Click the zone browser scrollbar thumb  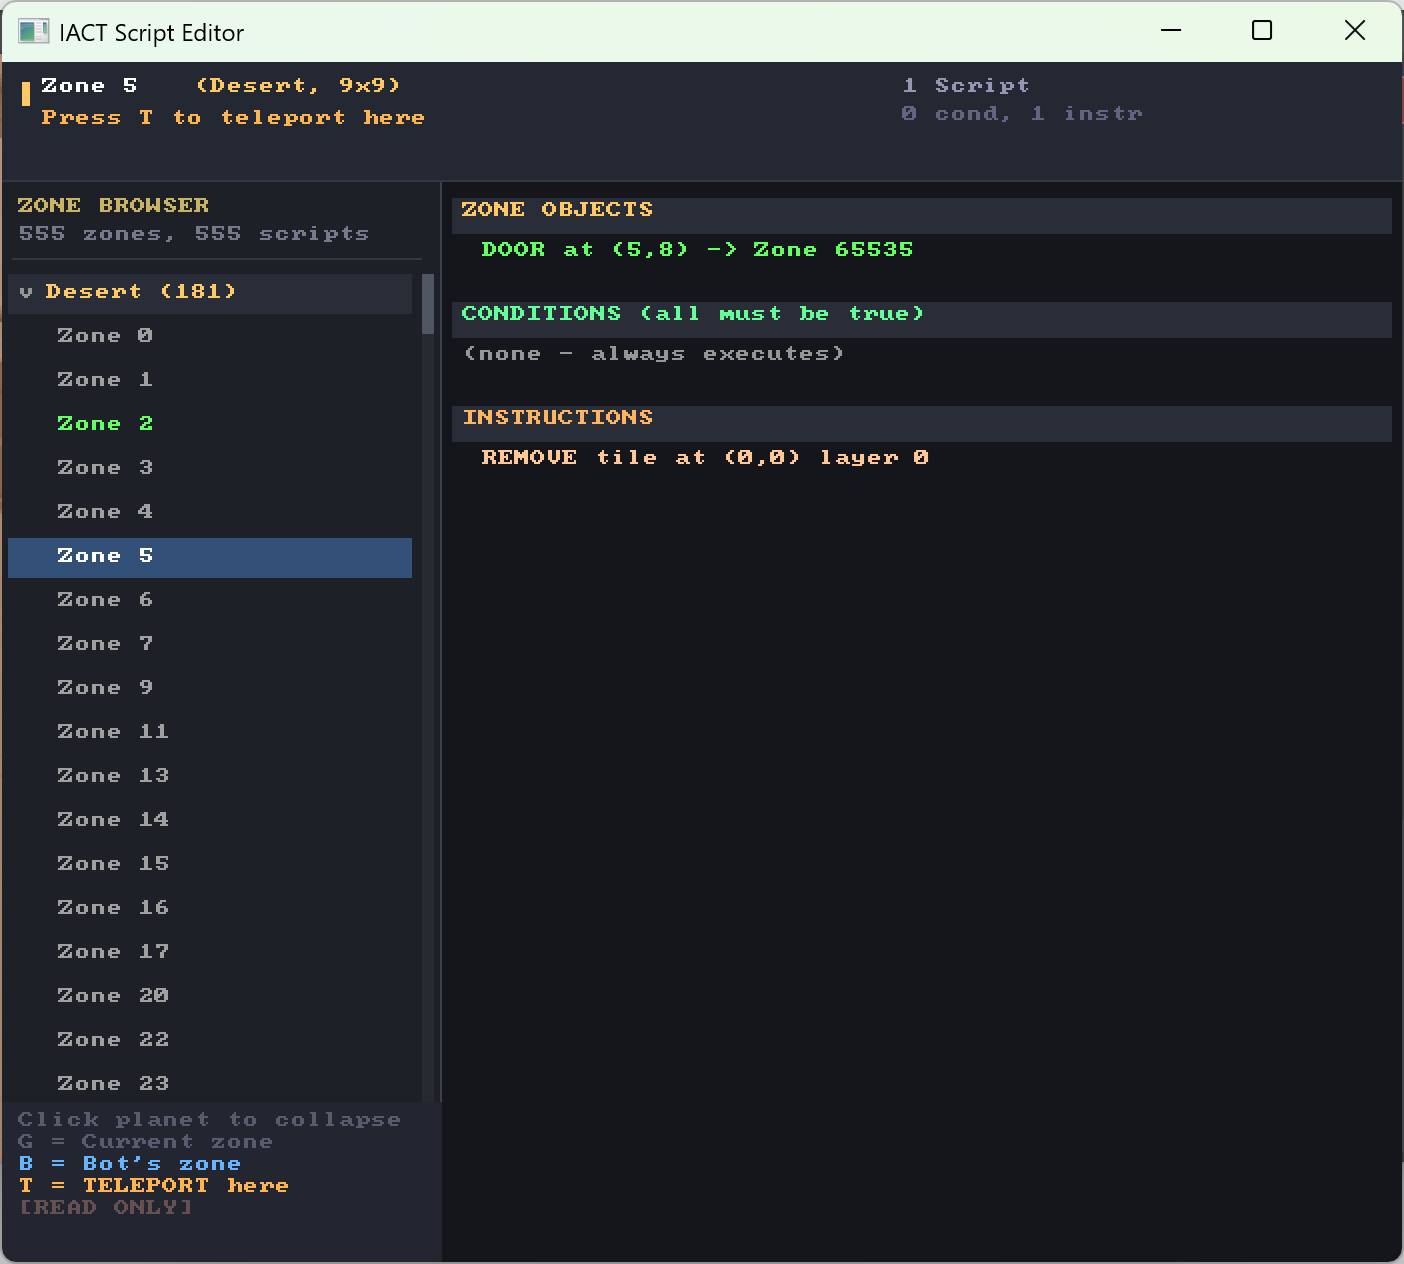tap(428, 304)
